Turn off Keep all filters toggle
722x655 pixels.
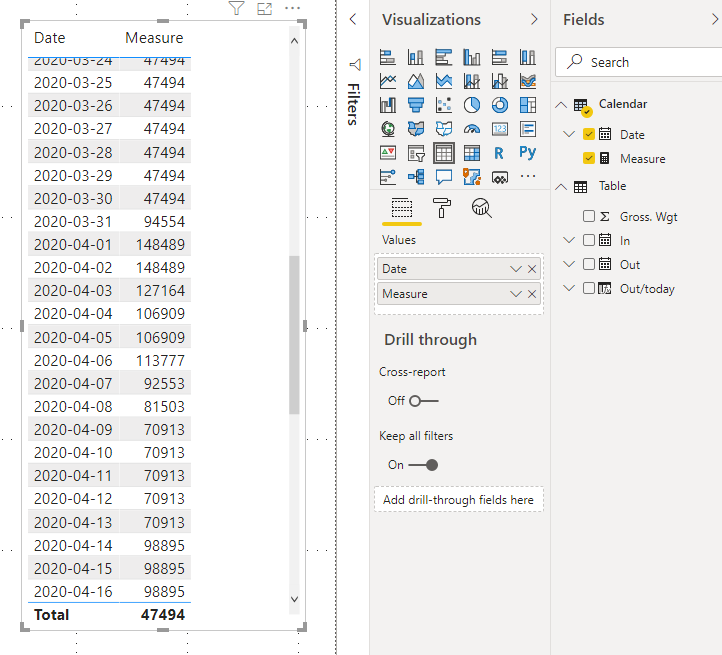click(x=423, y=465)
